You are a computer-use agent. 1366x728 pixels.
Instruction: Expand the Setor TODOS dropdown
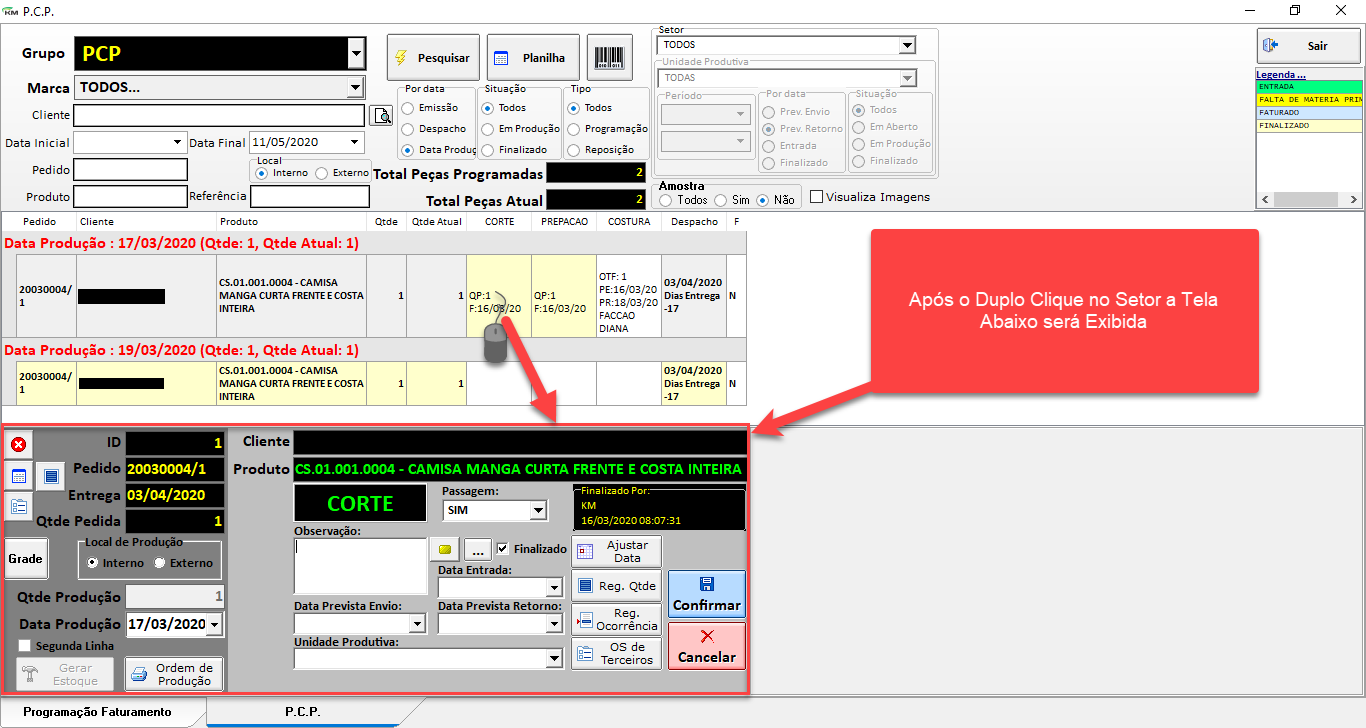point(907,45)
